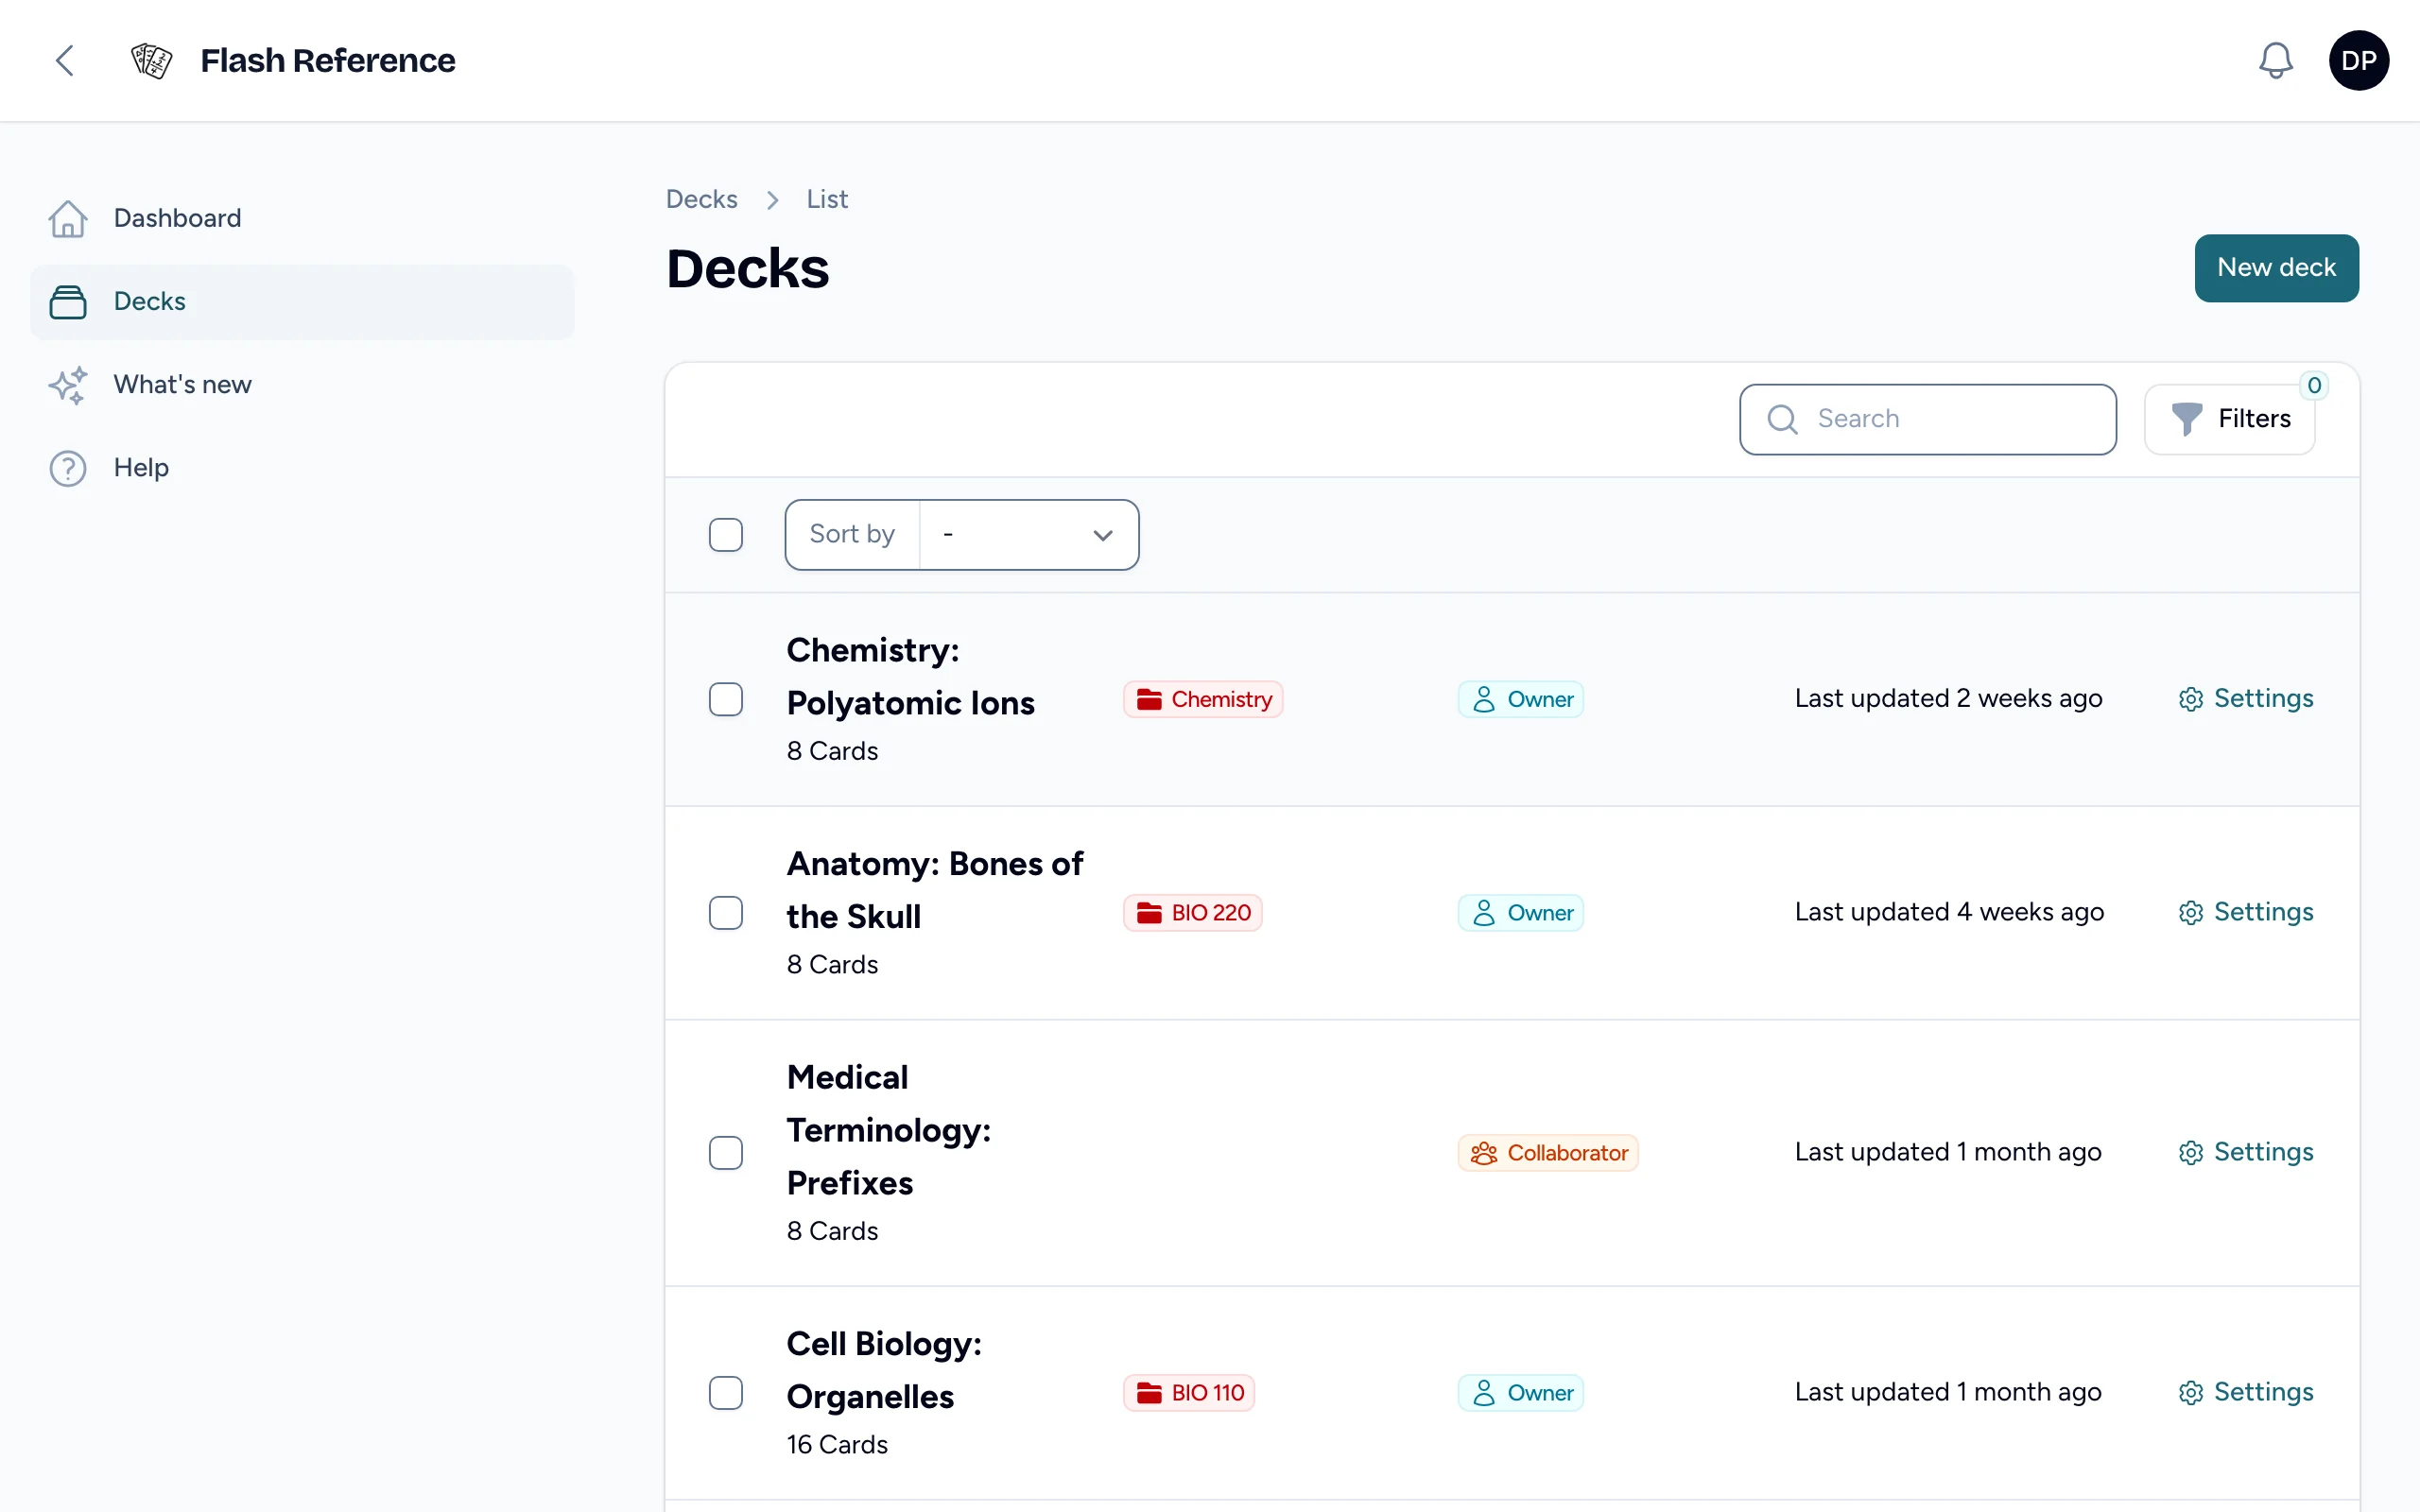
Task: Open Settings for Cell Biology: Organelles
Action: pyautogui.click(x=2245, y=1393)
